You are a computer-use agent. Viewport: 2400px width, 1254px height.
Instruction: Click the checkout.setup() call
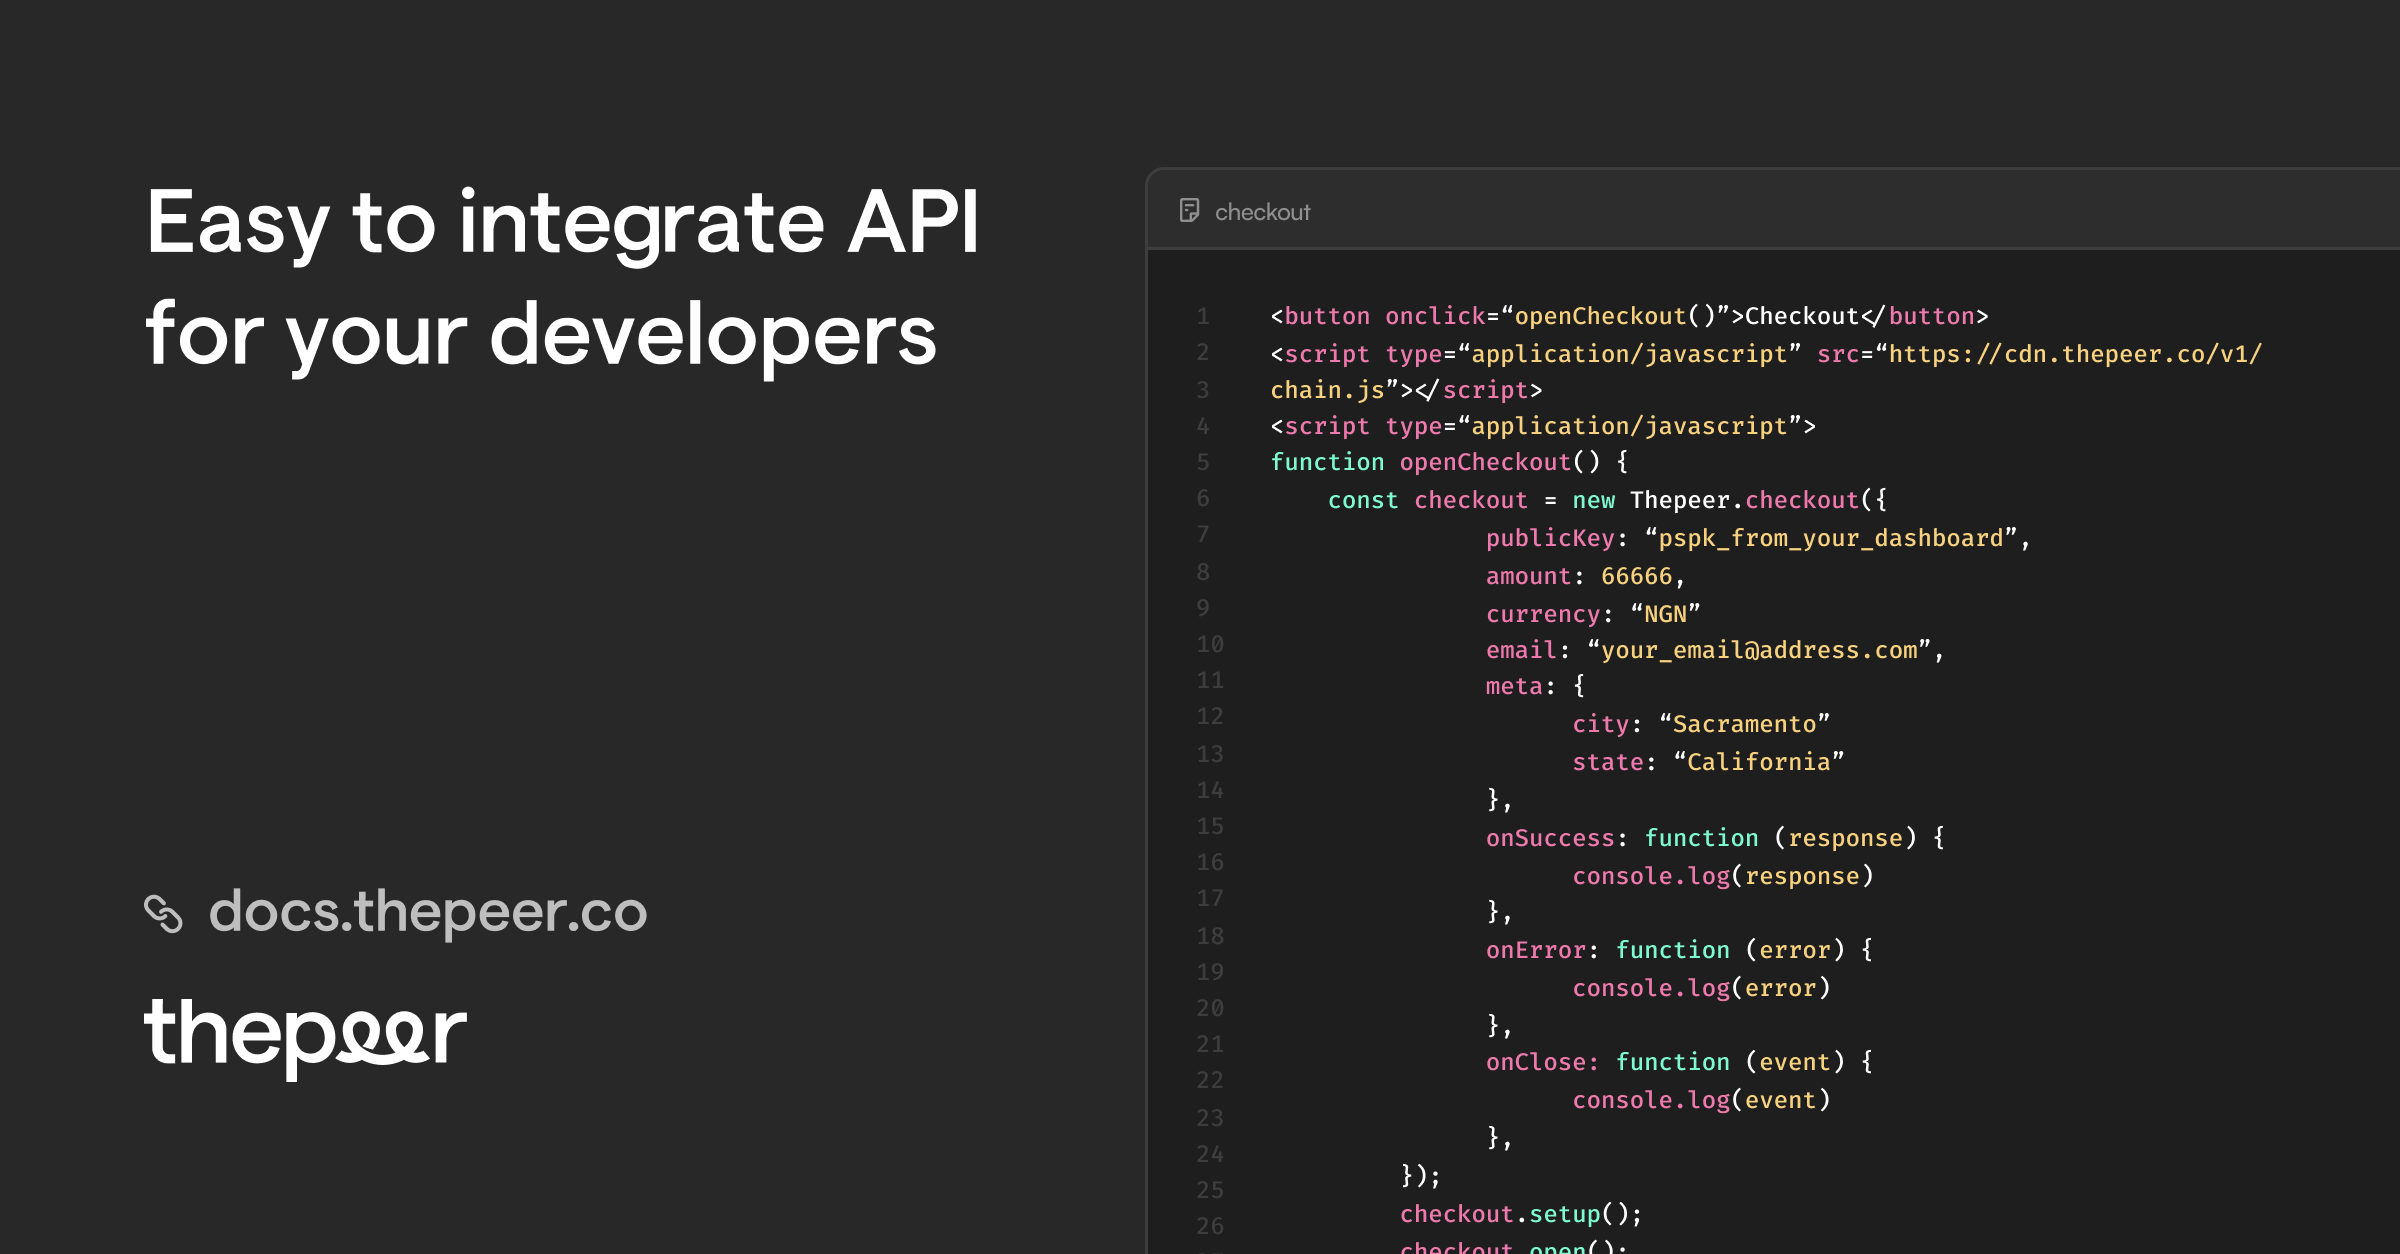(x=1519, y=1214)
